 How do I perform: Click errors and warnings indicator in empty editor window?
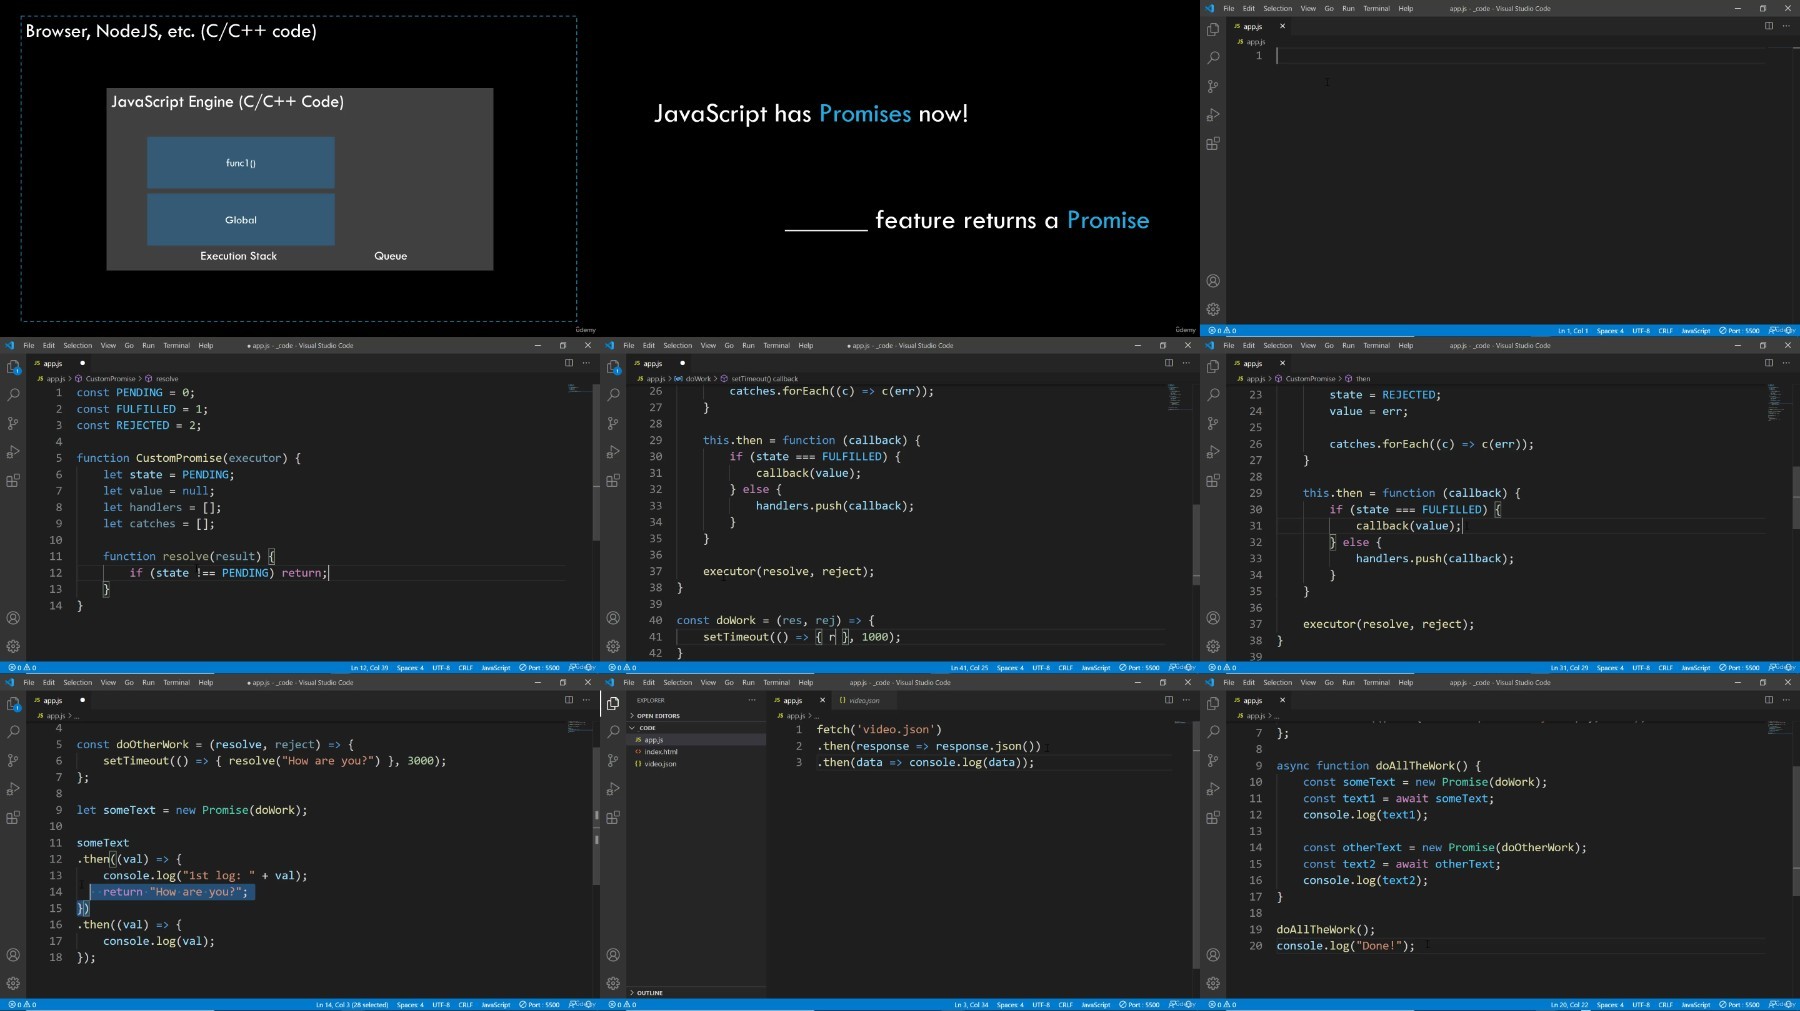point(1222,330)
